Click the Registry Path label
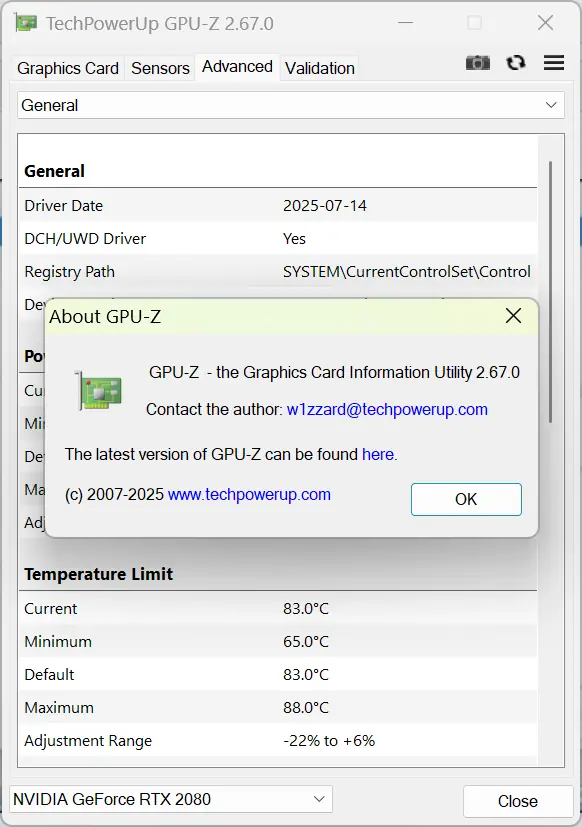Image resolution: width=582 pixels, height=827 pixels. coord(69,272)
